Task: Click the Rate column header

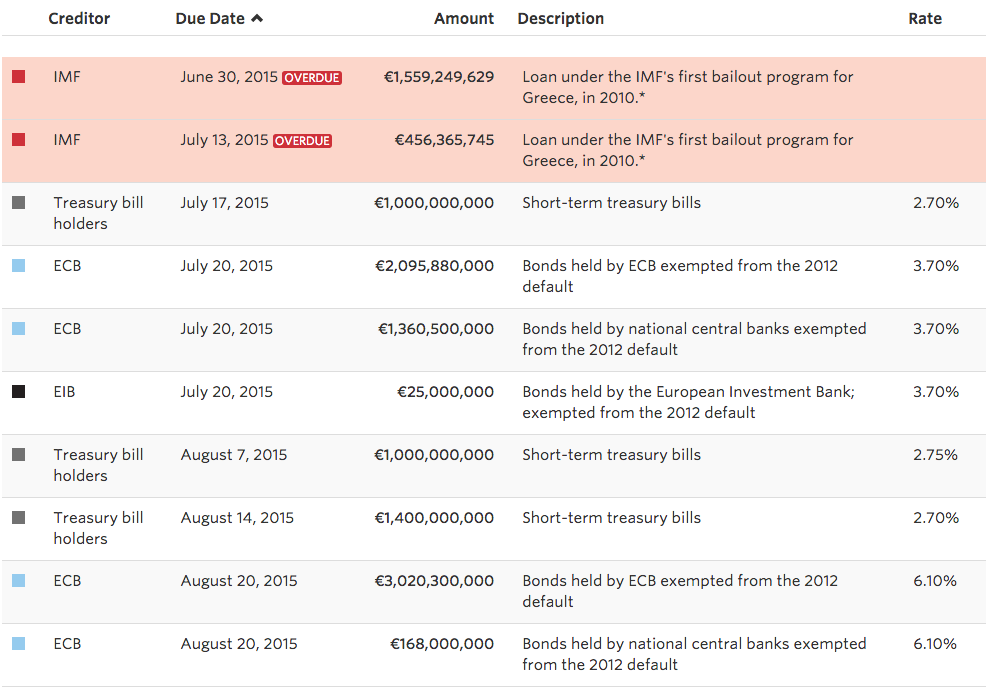Action: [x=924, y=19]
